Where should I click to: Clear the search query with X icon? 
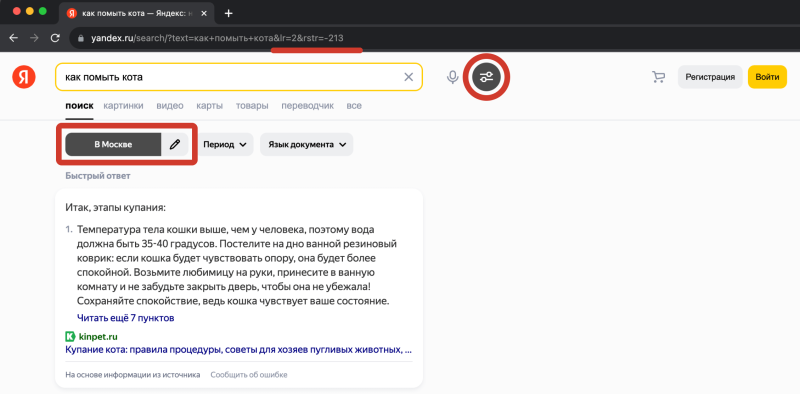pyautogui.click(x=409, y=77)
